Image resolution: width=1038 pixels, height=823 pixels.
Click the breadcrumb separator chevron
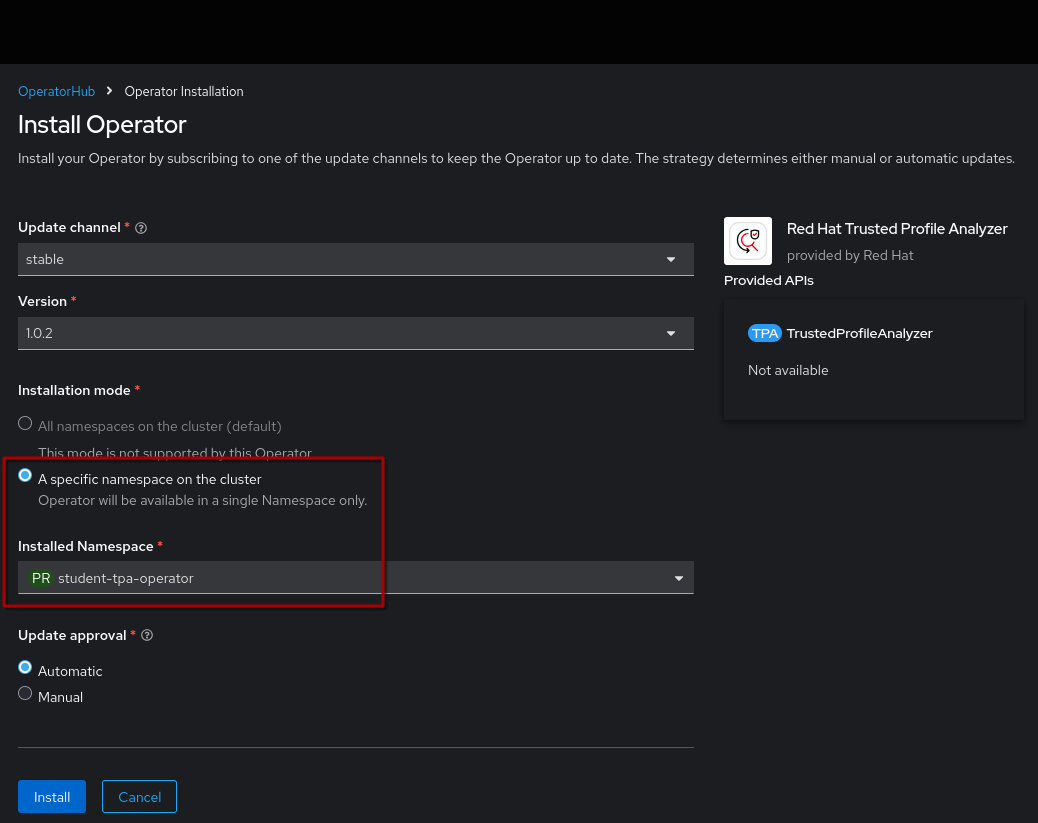[x=110, y=91]
